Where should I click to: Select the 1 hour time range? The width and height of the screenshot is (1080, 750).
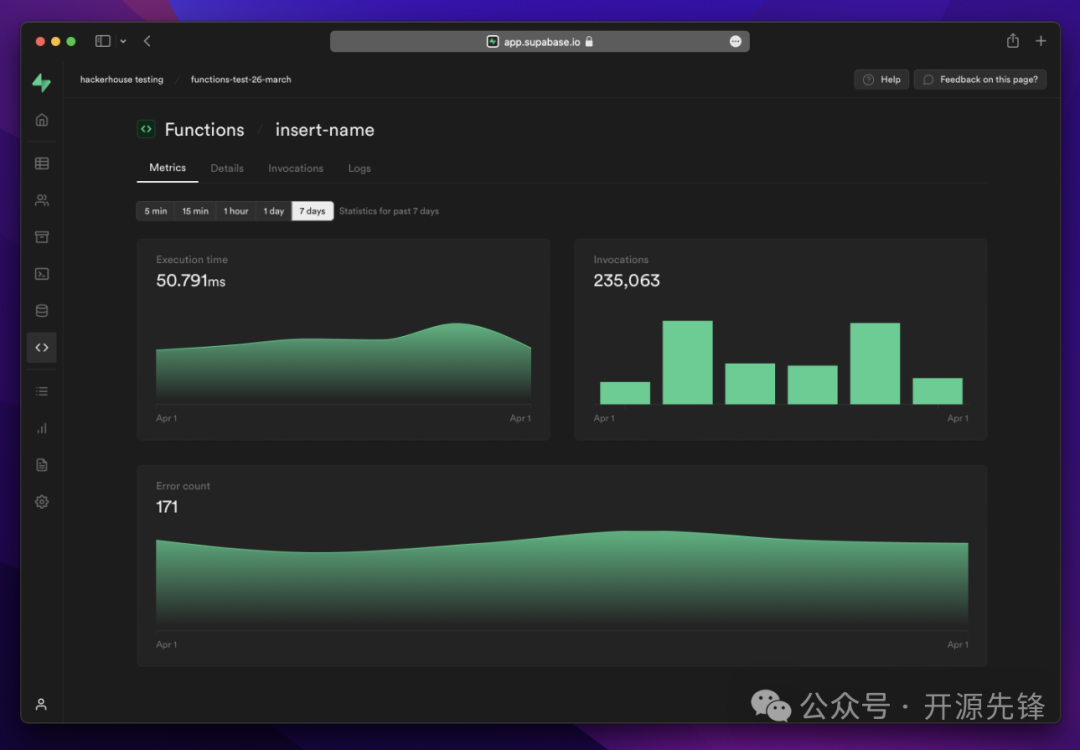[x=236, y=211]
